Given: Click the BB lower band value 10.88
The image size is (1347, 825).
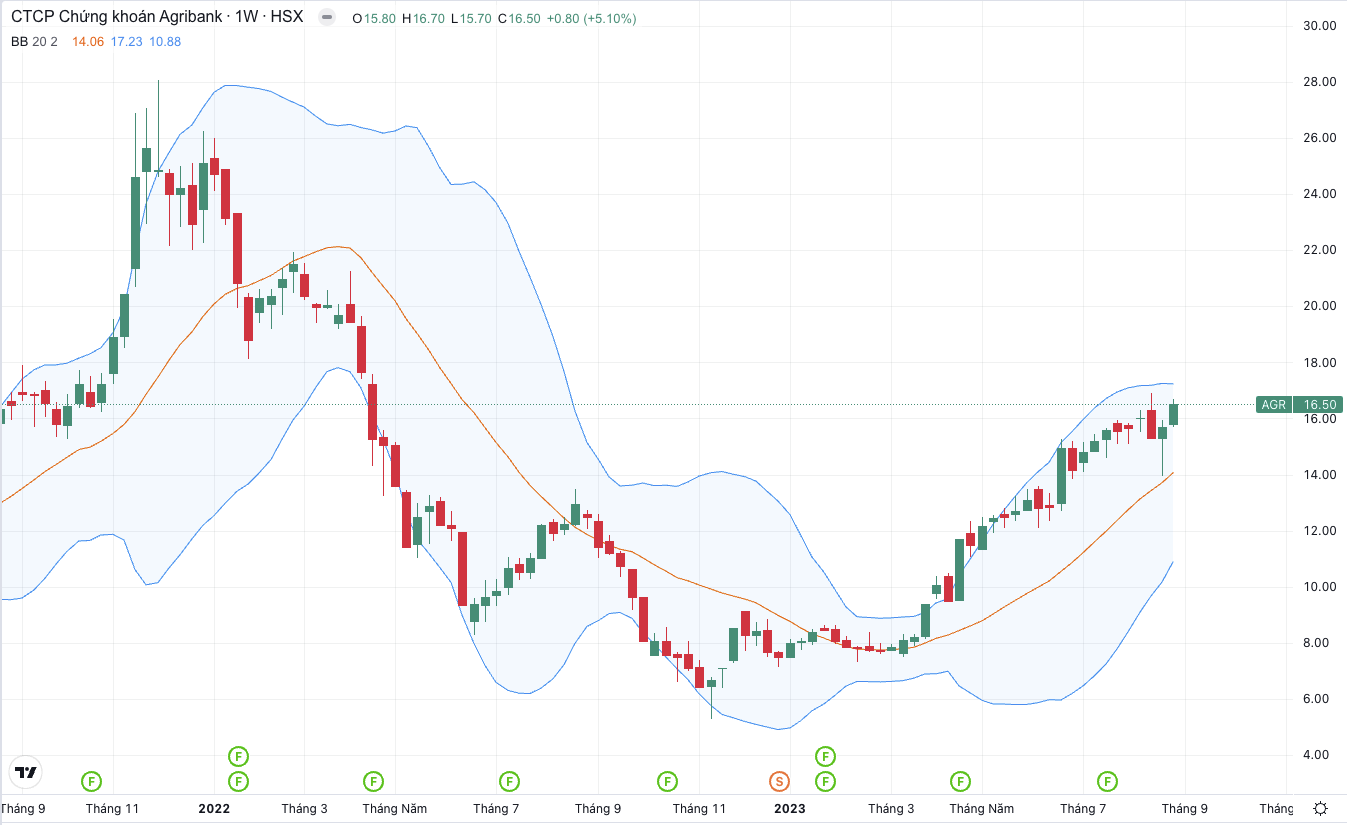Looking at the screenshot, I should click(x=164, y=41).
